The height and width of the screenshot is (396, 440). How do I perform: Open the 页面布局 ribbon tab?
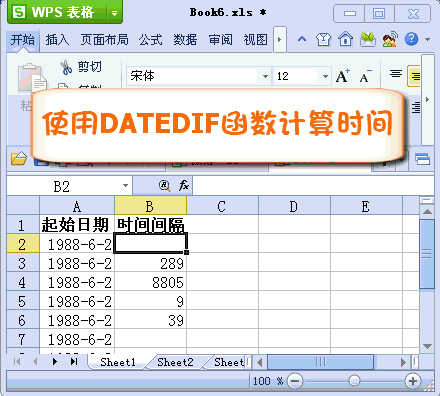[x=105, y=40]
